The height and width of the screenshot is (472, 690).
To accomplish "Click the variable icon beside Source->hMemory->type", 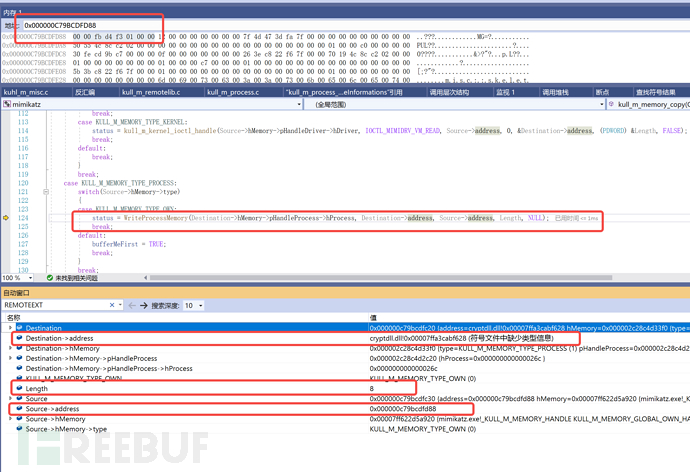I will [19, 428].
